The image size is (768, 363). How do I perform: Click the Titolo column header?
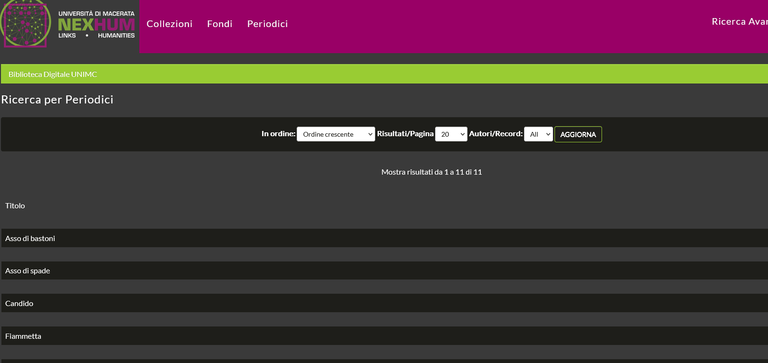click(x=15, y=206)
